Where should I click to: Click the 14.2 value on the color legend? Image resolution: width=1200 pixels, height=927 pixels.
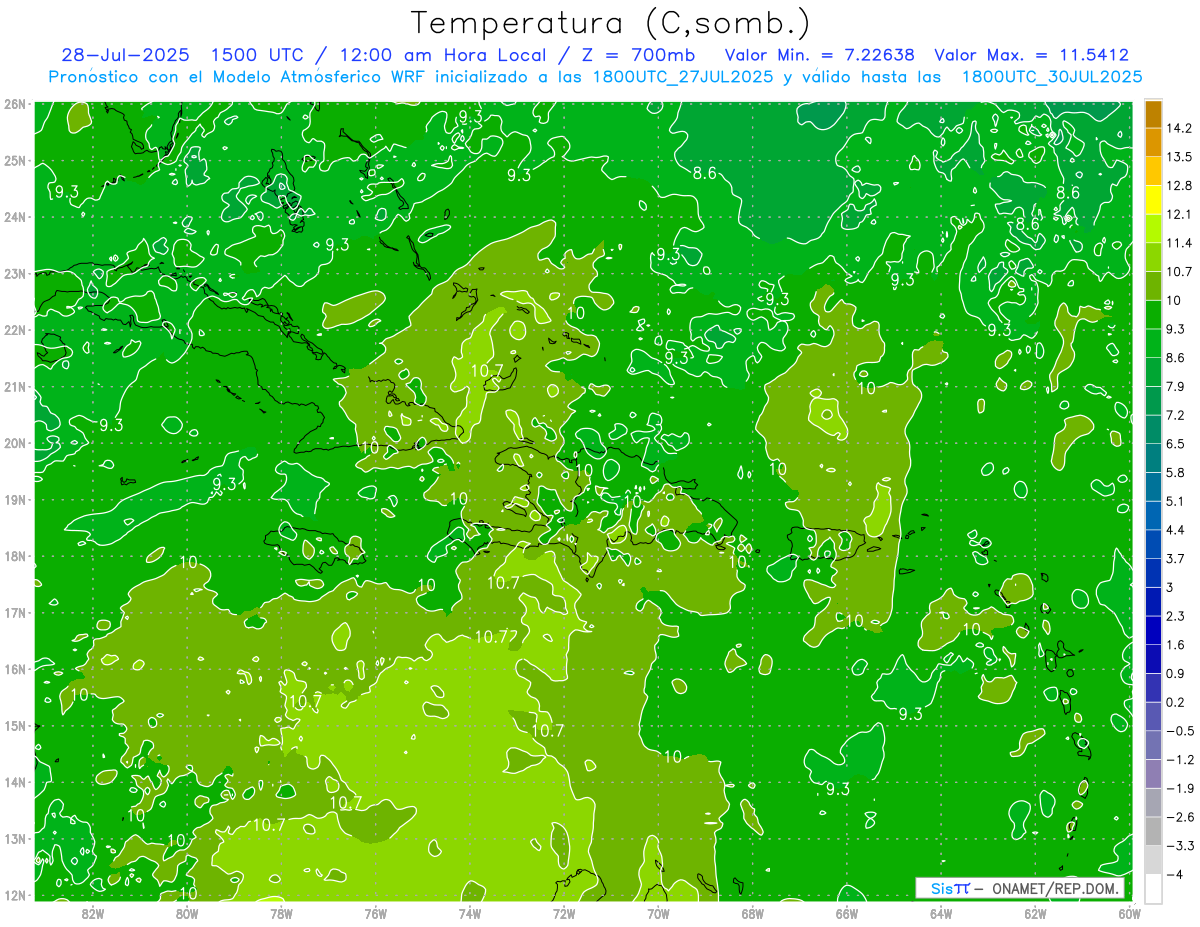1179,128
